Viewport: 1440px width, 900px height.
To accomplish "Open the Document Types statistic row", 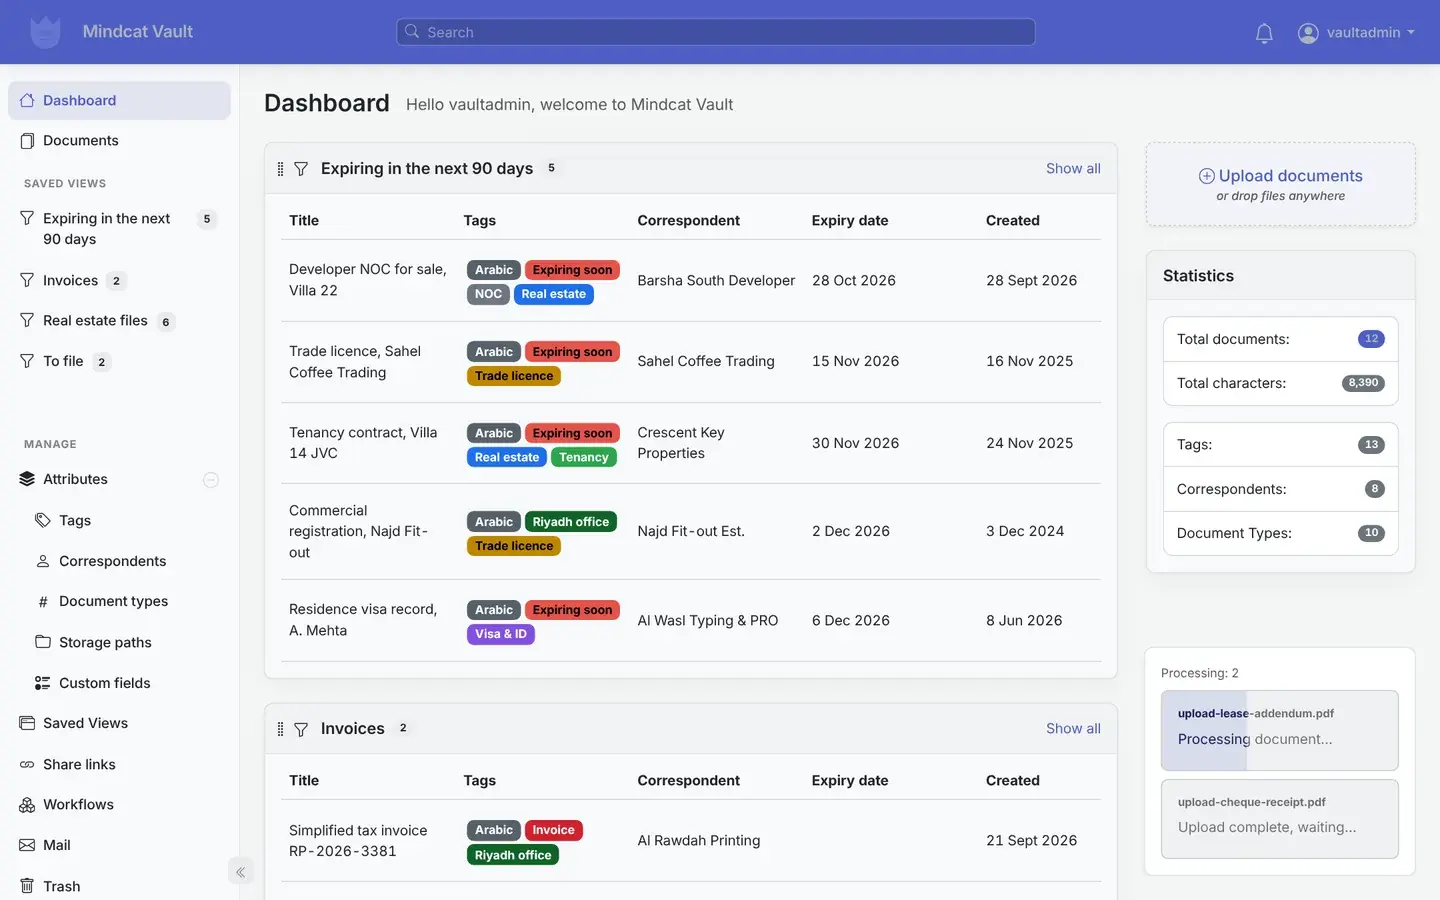I will pos(1280,533).
